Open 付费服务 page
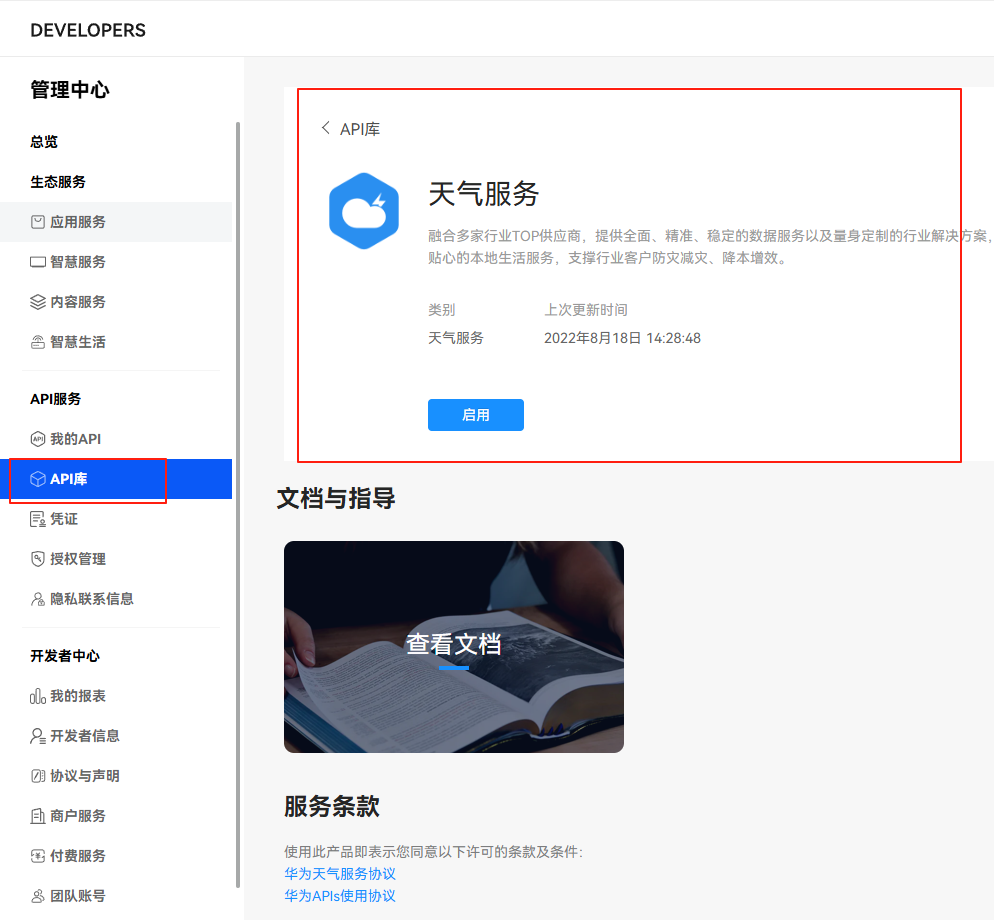Viewport: 994px width, 920px height. (116, 856)
